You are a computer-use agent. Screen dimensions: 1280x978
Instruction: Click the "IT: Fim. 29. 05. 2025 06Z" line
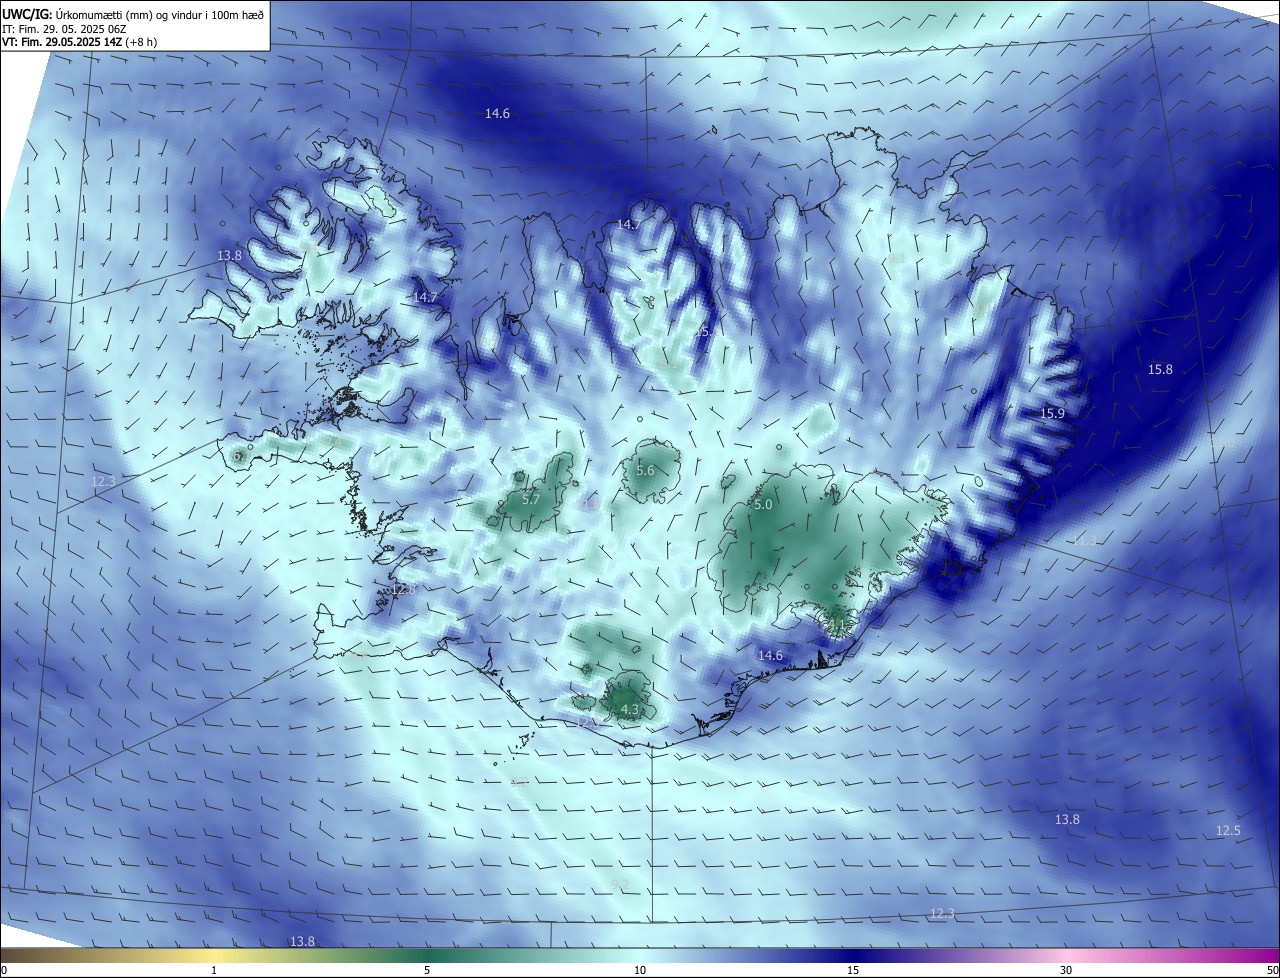pos(63,29)
